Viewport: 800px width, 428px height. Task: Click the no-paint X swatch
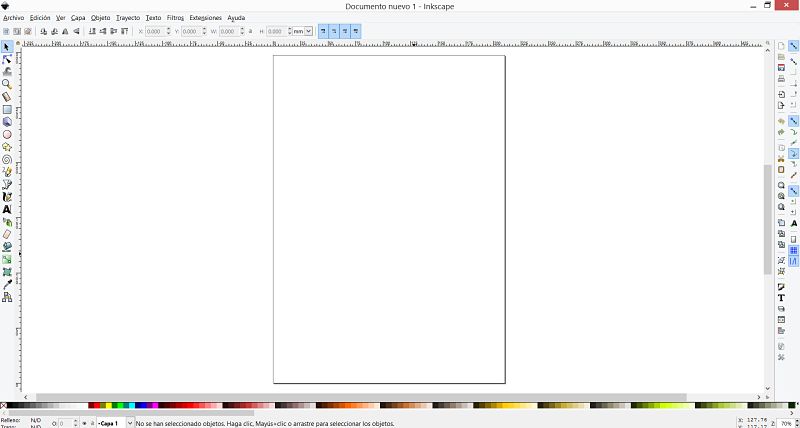(x=4, y=406)
